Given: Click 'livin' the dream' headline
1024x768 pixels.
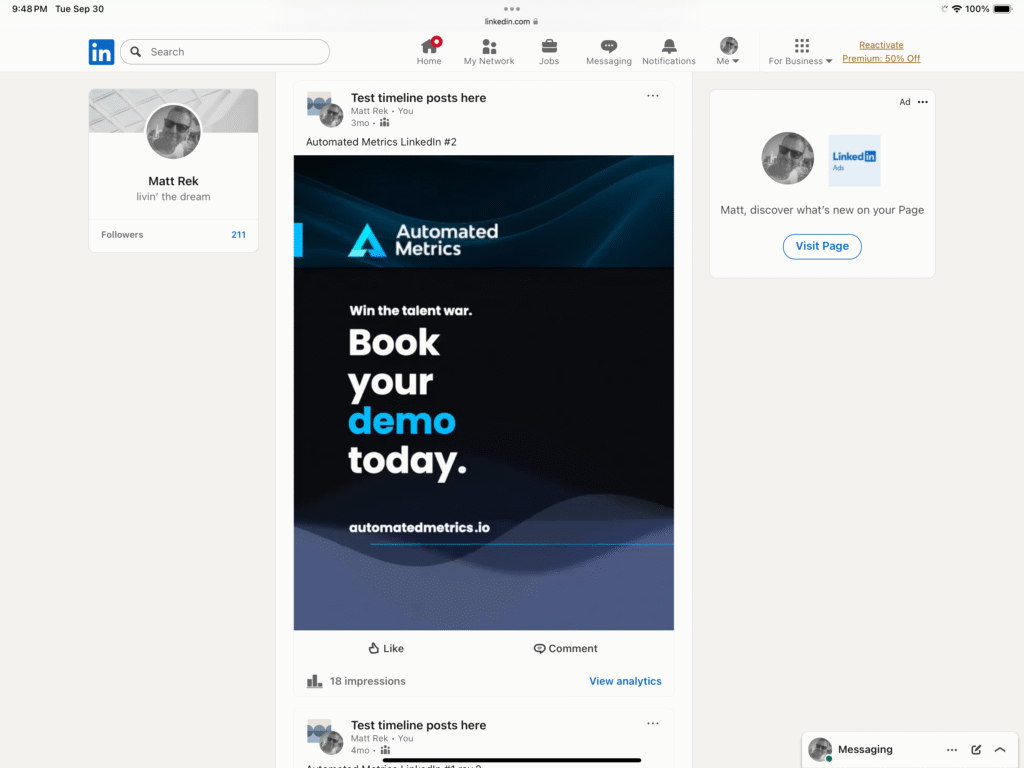Looking at the screenshot, I should tap(173, 197).
